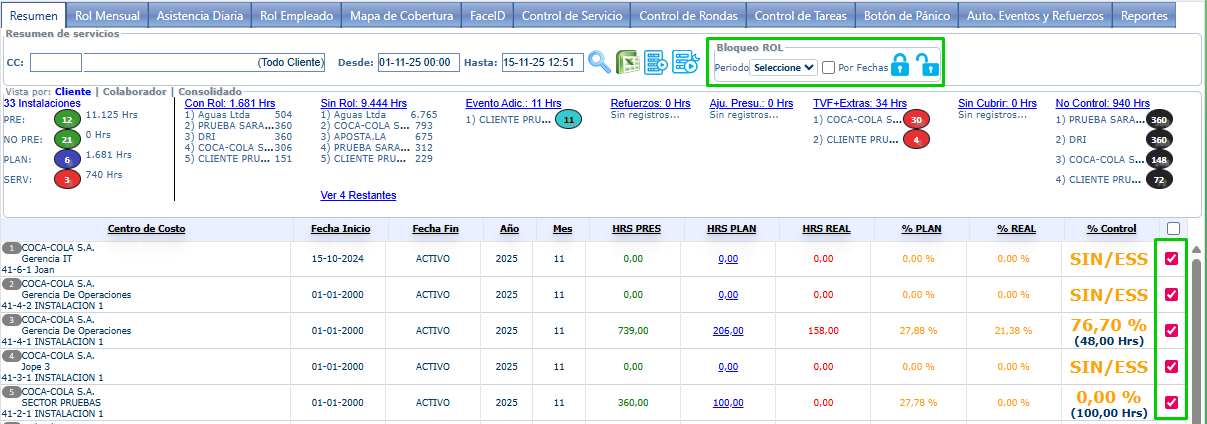
Task: Click the Desde date input field
Action: pos(418,63)
